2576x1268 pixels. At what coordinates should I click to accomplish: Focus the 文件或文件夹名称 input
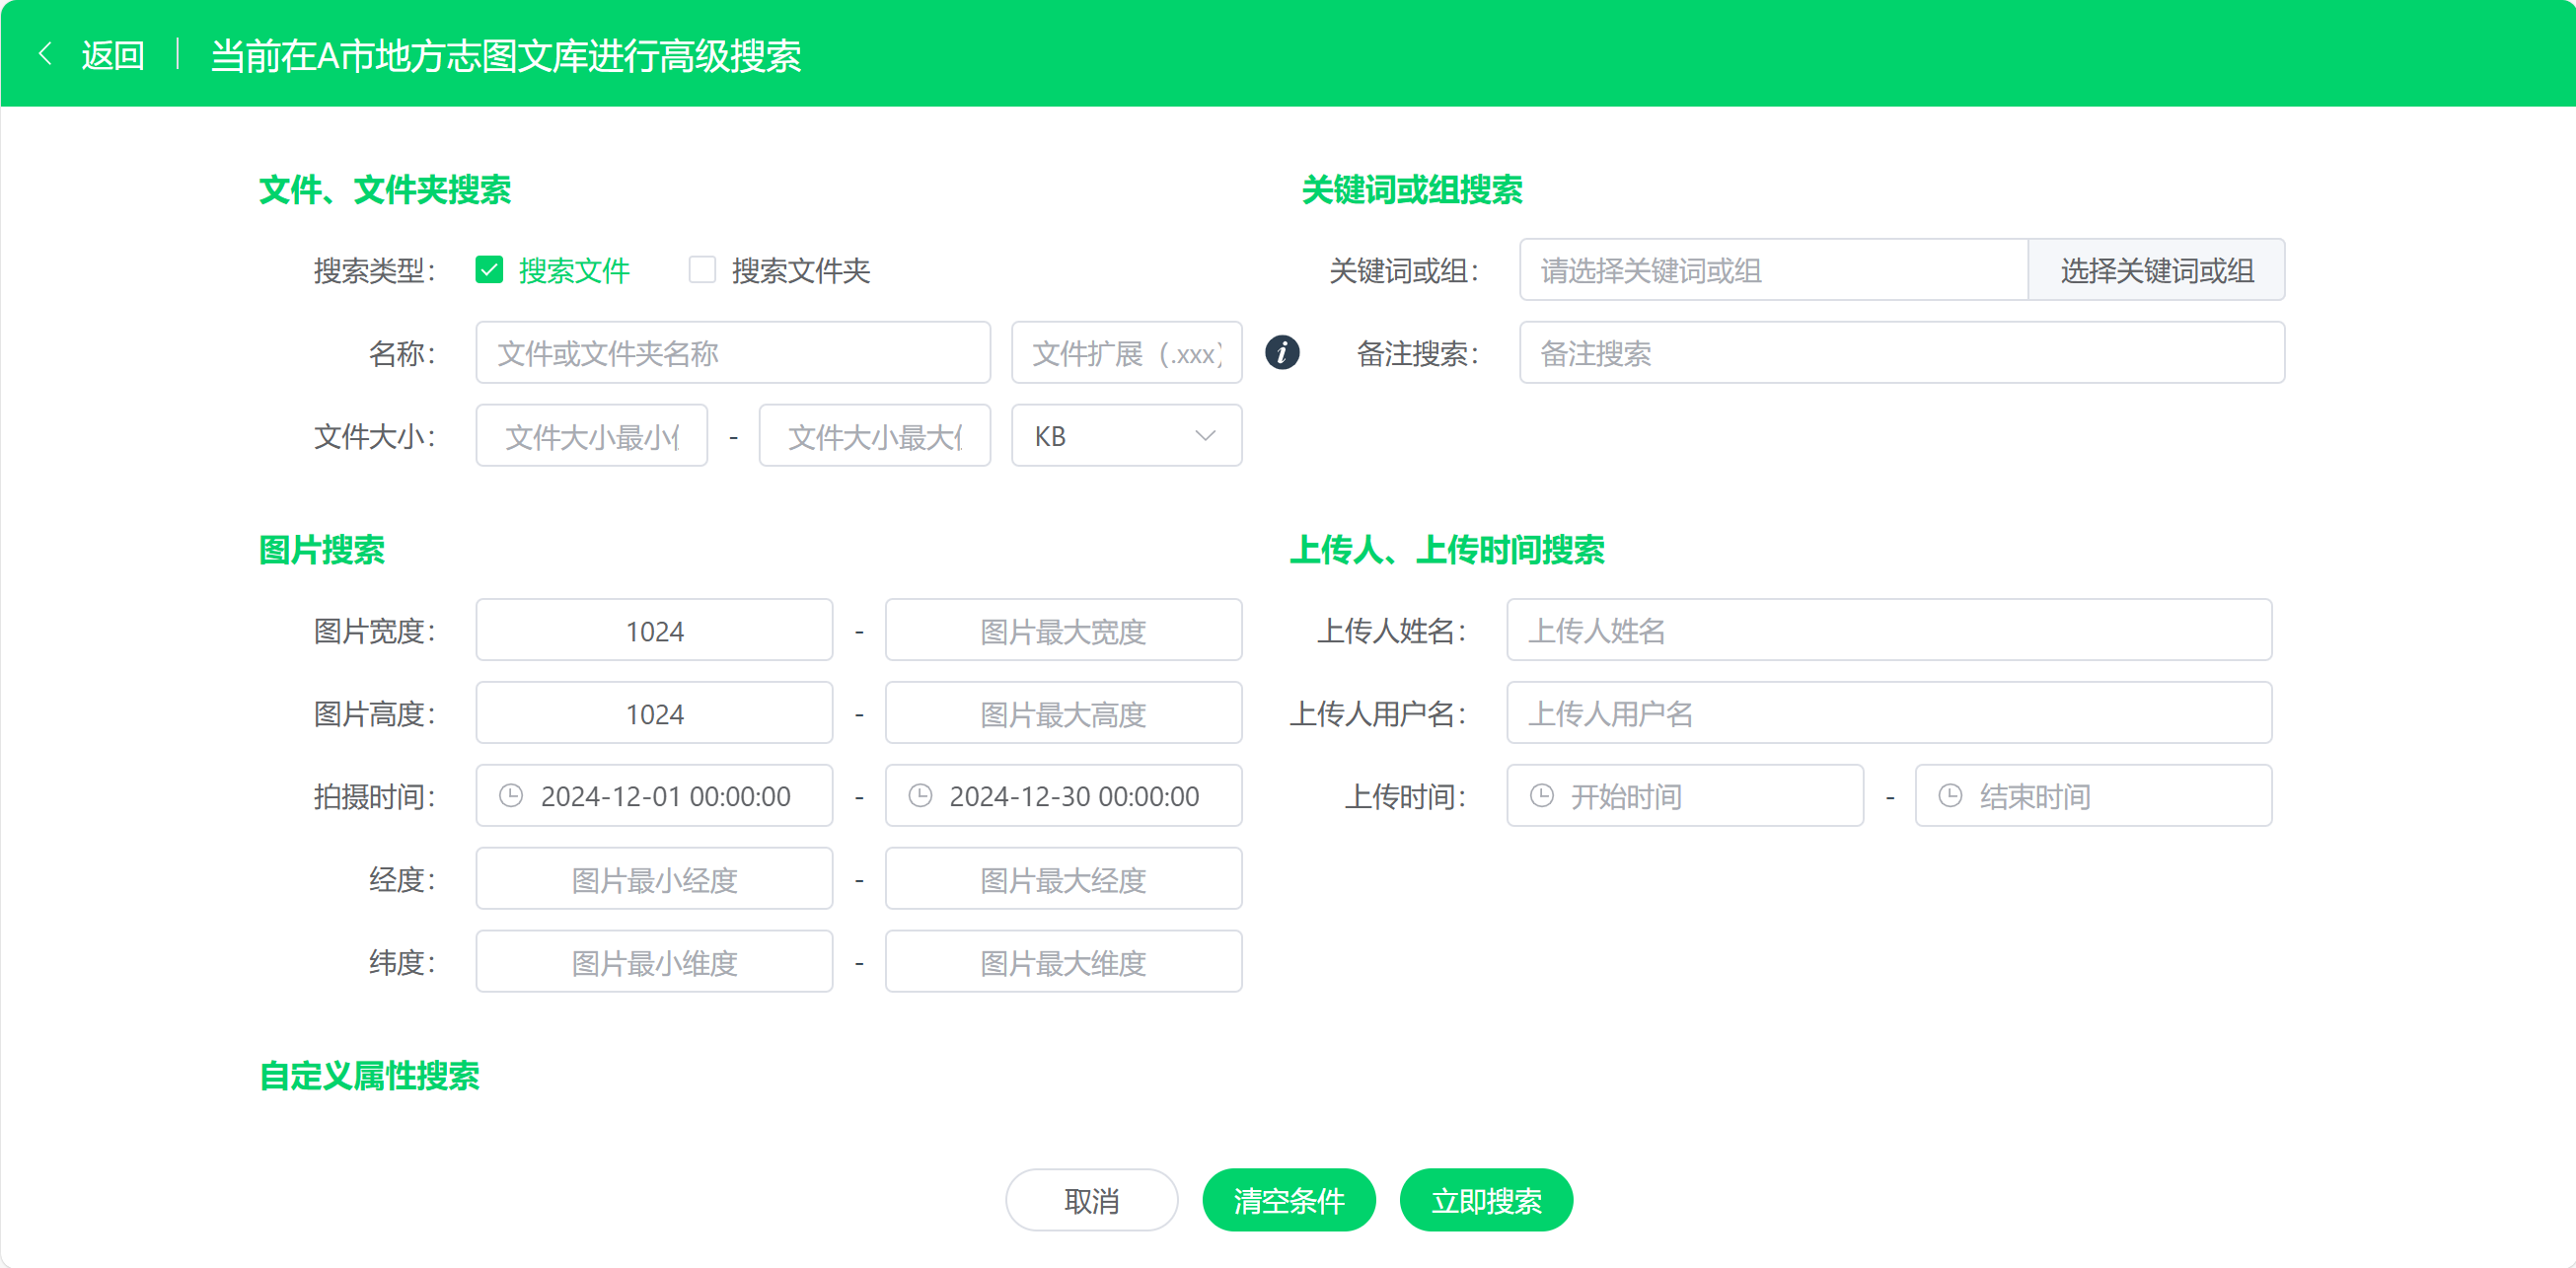(733, 353)
